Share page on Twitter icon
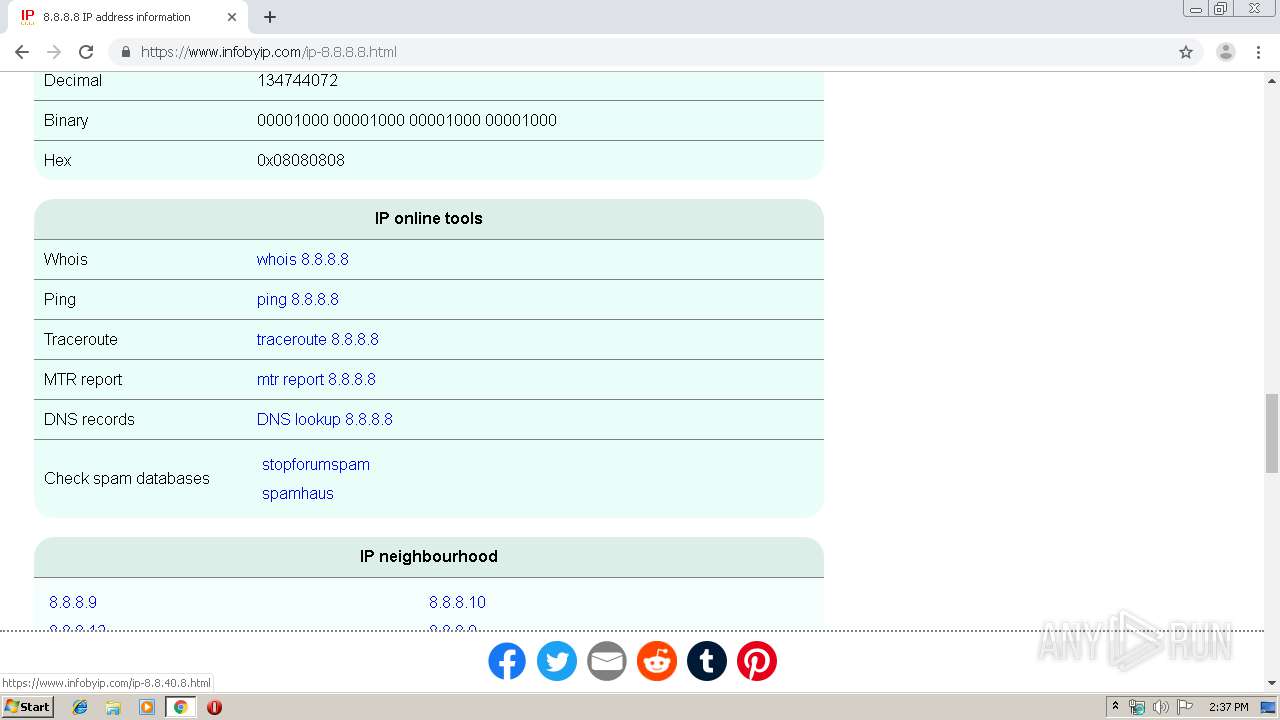The width and height of the screenshot is (1280, 720). (557, 661)
